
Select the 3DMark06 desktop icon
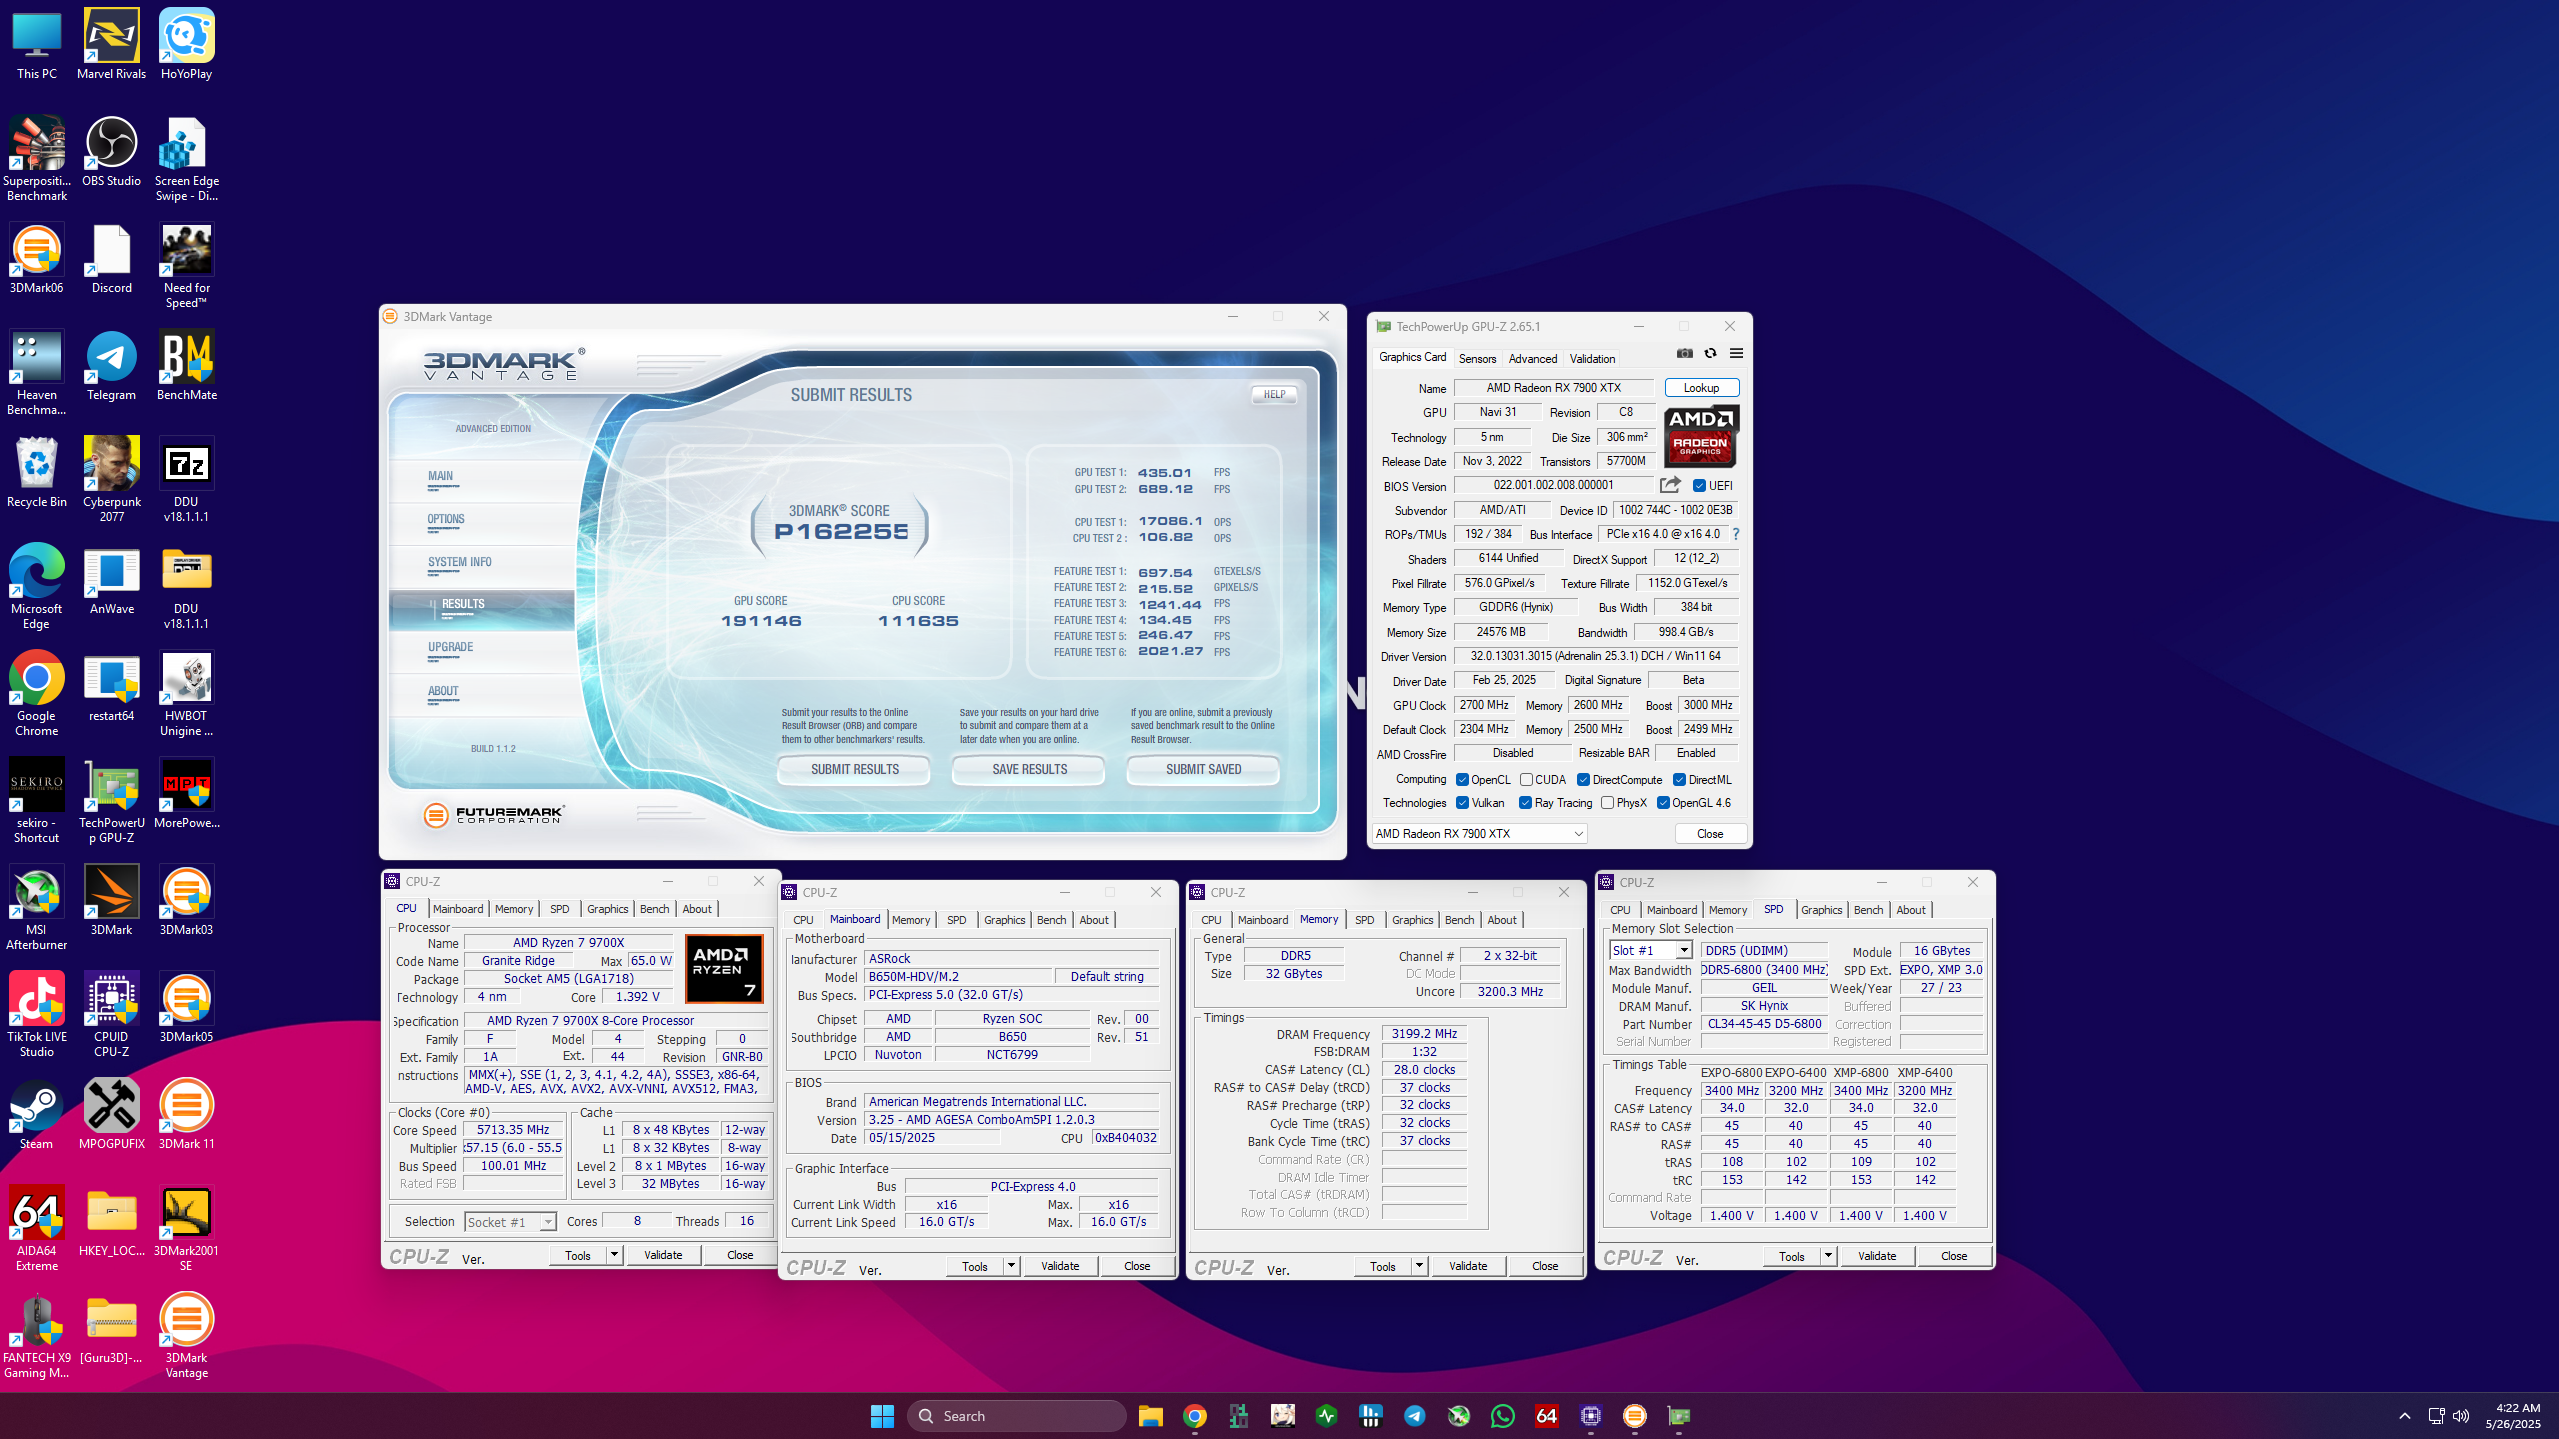coord(37,259)
